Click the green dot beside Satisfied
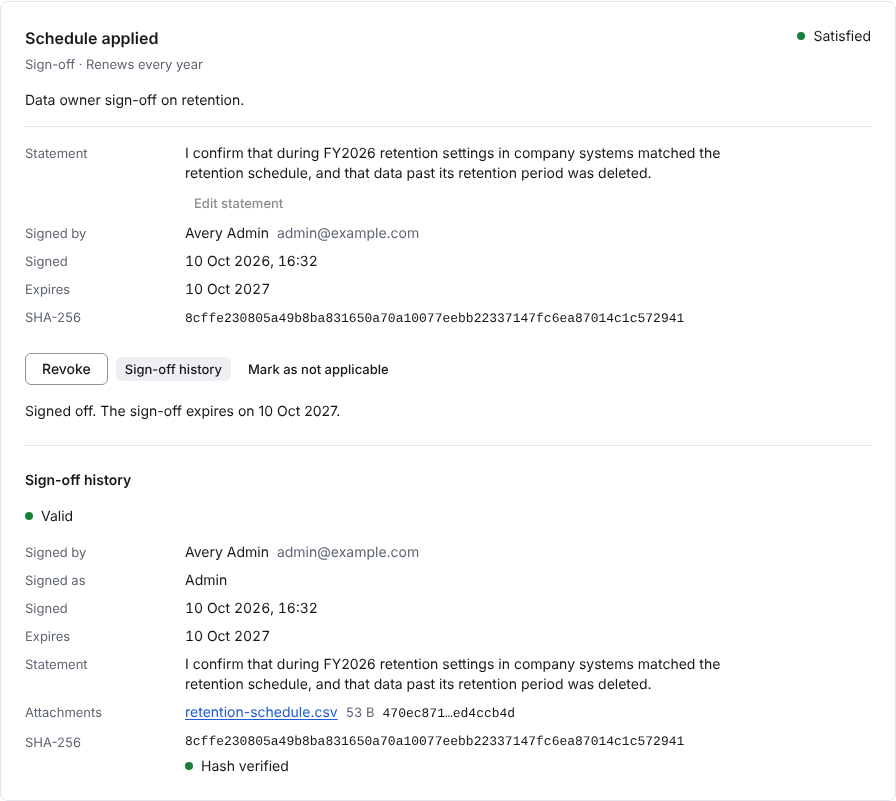The width and height of the screenshot is (896, 801). tap(801, 36)
